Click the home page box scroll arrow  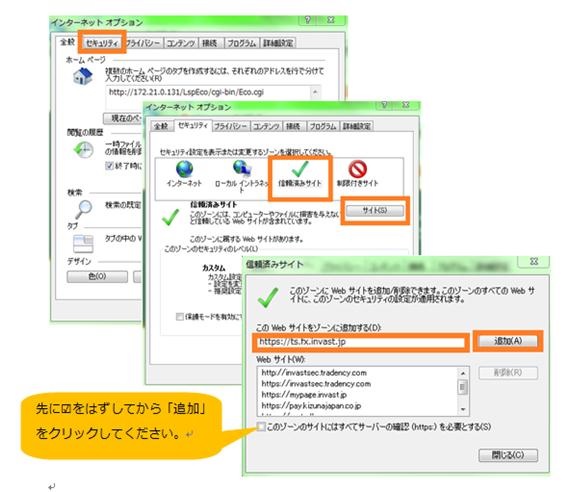(315, 92)
